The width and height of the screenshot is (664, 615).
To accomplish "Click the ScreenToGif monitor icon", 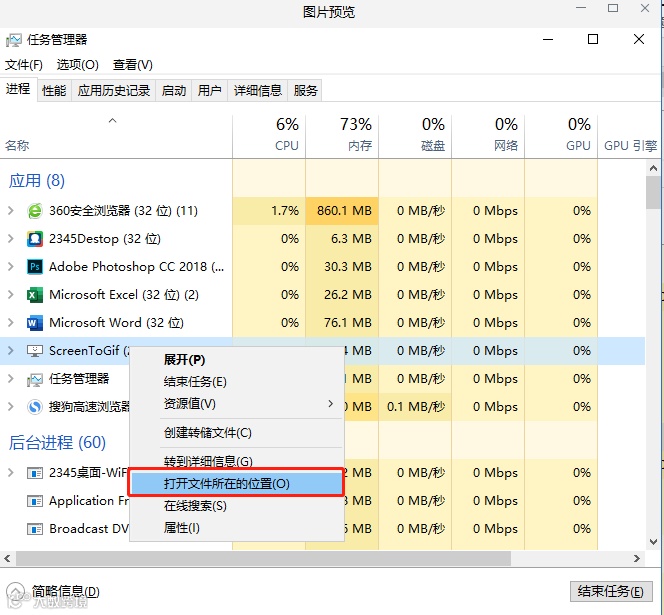I will point(35,351).
